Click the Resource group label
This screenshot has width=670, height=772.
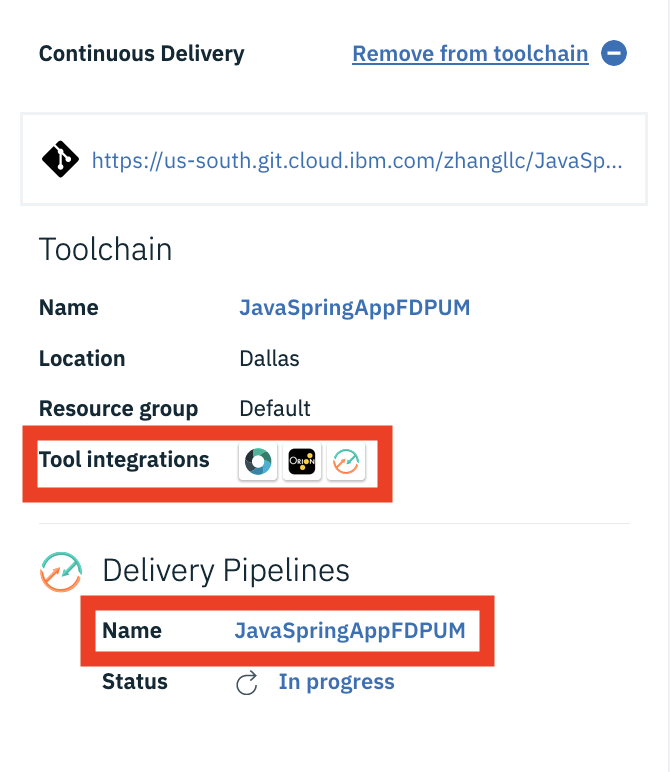click(119, 409)
